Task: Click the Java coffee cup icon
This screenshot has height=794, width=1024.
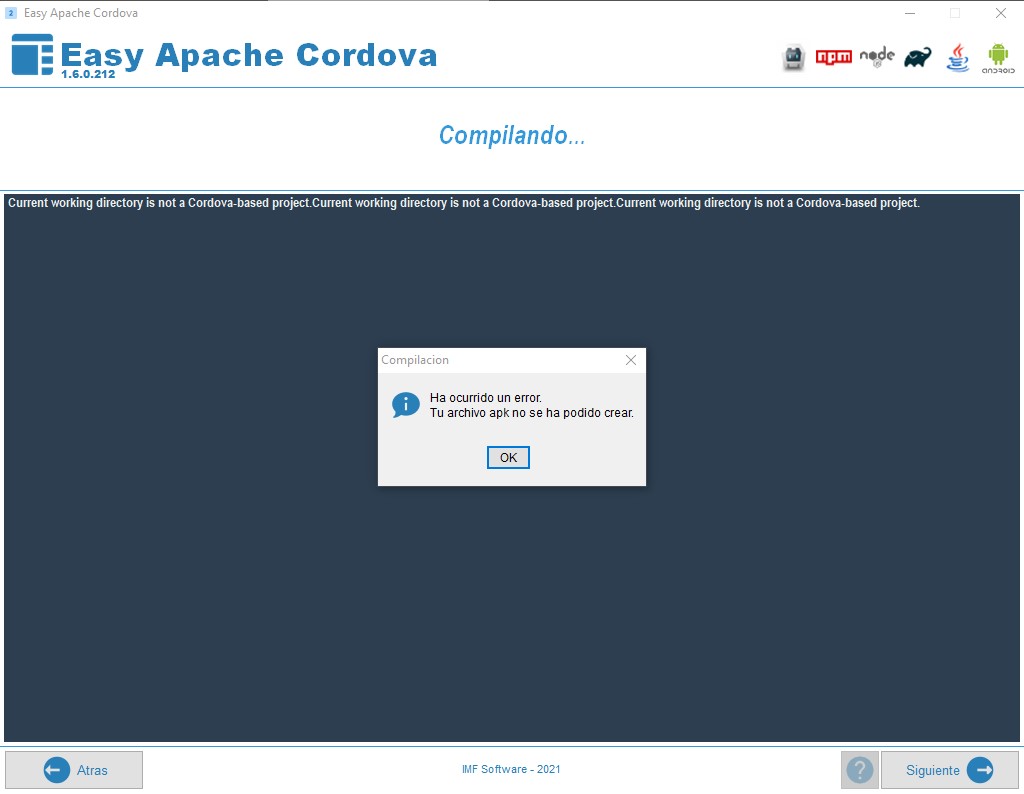Action: click(x=958, y=57)
